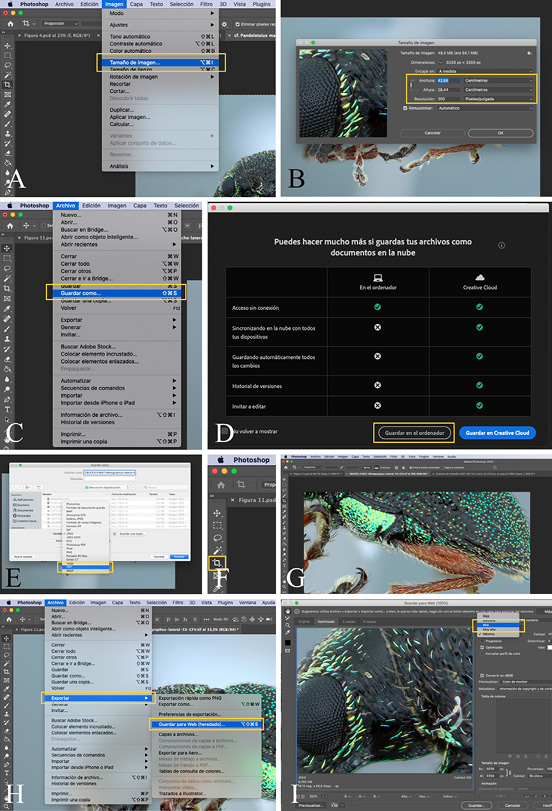This screenshot has height=811, width=552.
Task: Toggle the Progresivo checkbox in Guardar para Web
Action: [482, 641]
